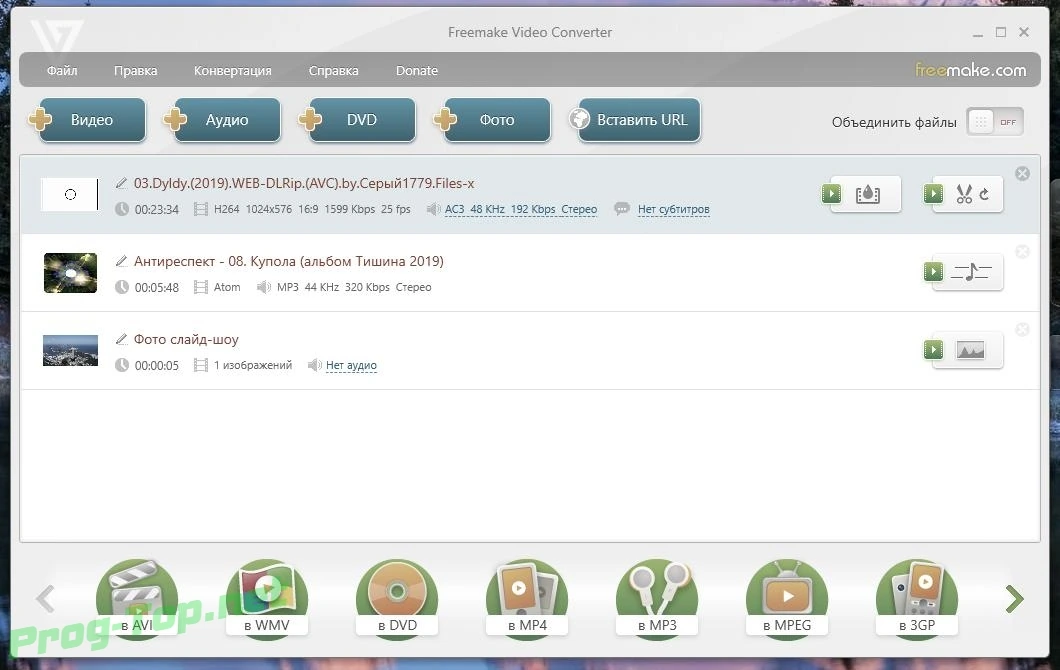Open scissors cut editor for 03.Dyldy video

pyautogui.click(x=971, y=194)
